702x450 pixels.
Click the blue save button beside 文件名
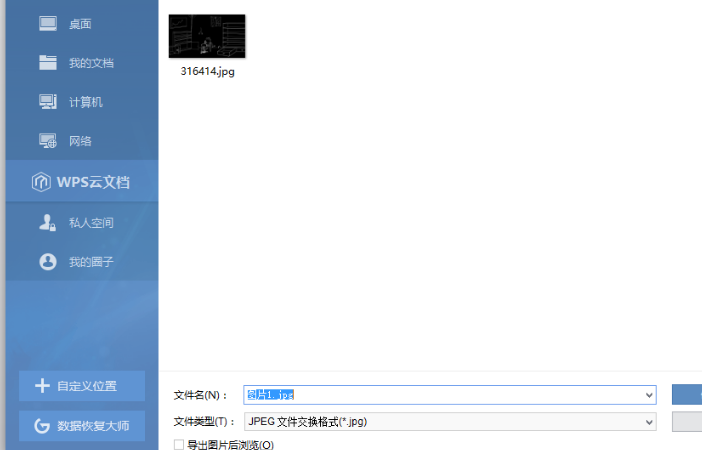pyautogui.click(x=687, y=394)
